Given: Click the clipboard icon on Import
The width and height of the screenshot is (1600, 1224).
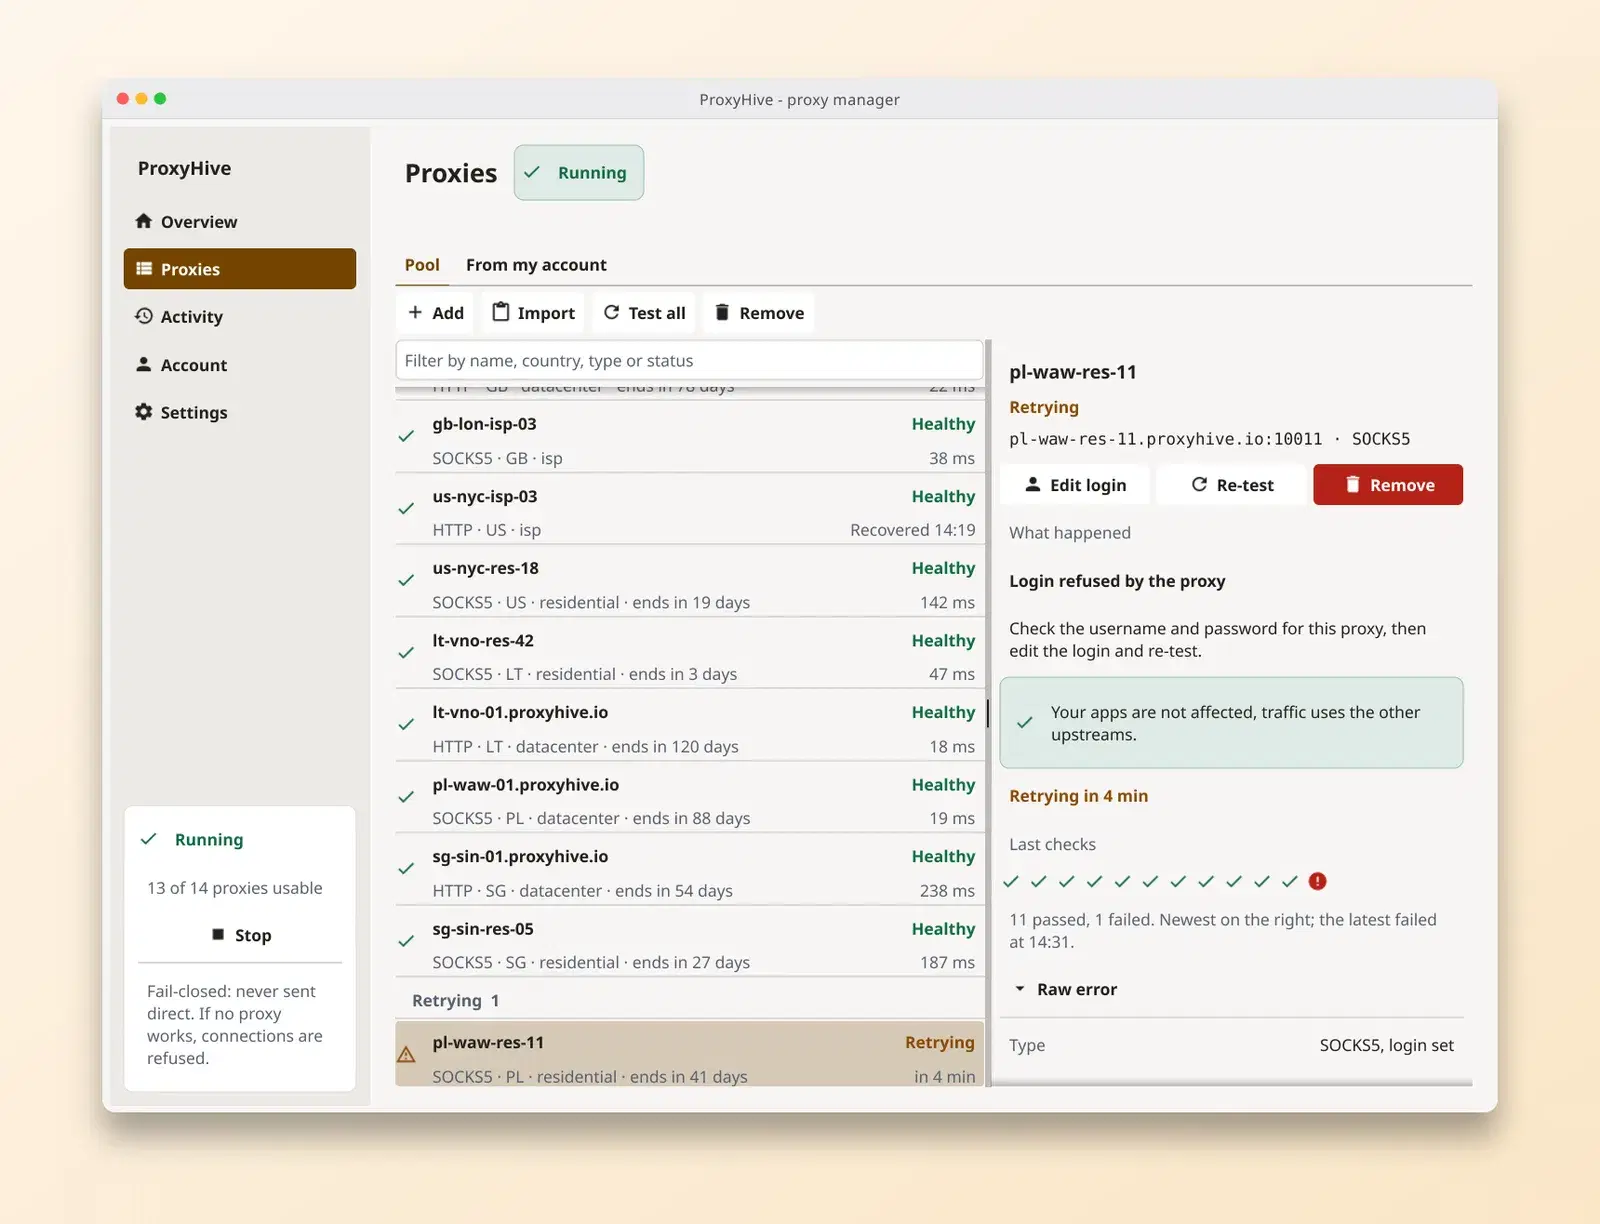Looking at the screenshot, I should (x=501, y=312).
